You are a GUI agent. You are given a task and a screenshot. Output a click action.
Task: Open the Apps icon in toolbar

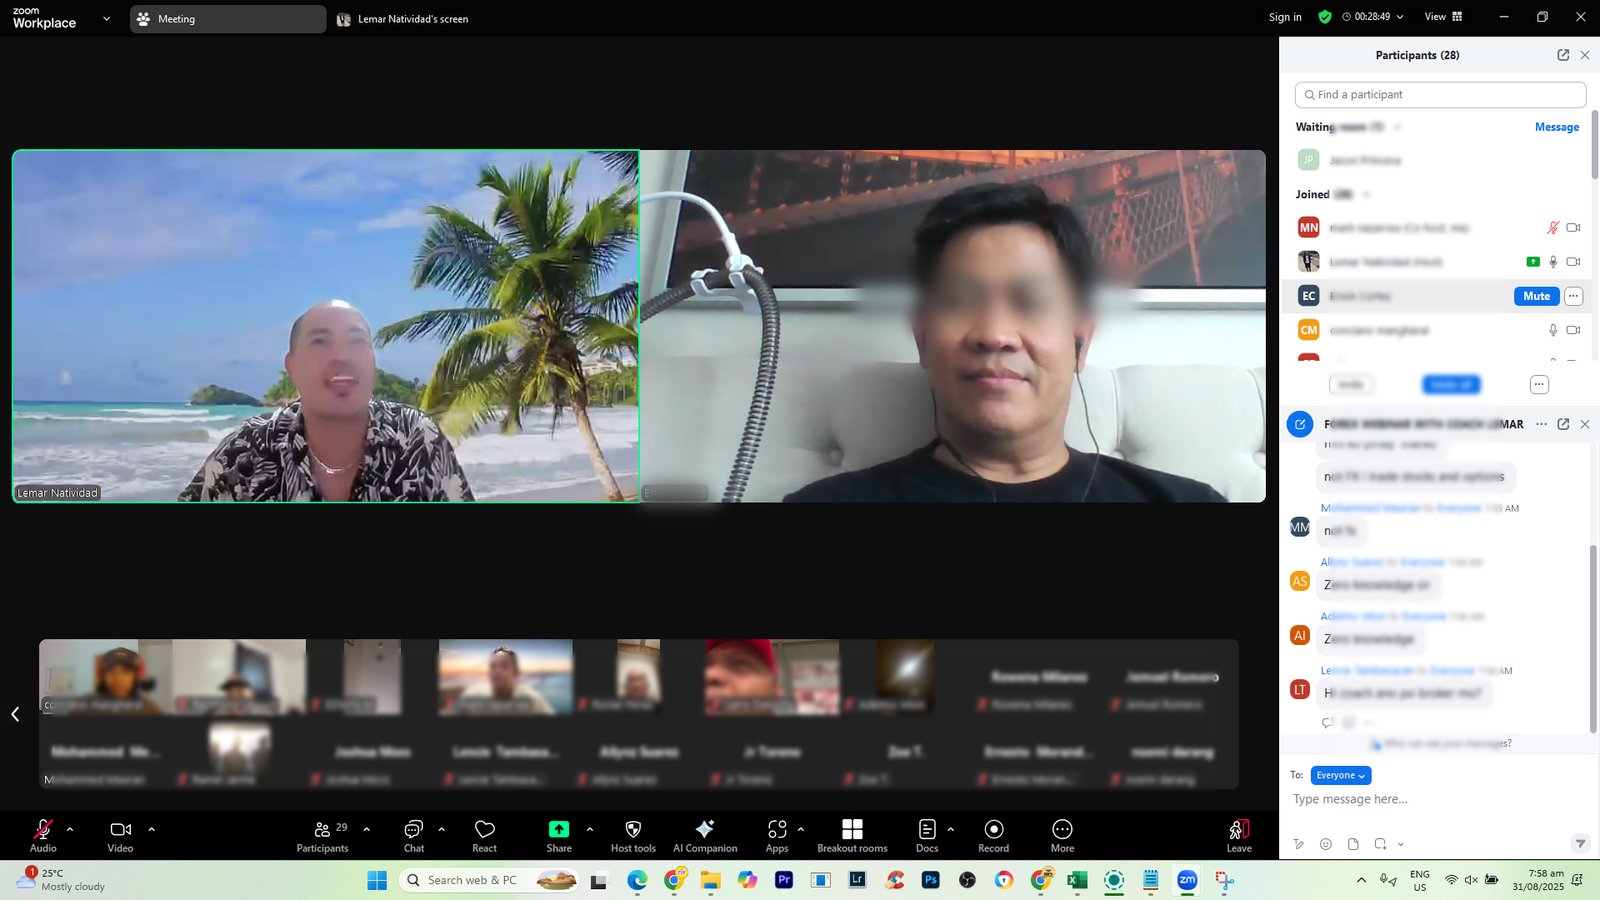[x=777, y=835]
